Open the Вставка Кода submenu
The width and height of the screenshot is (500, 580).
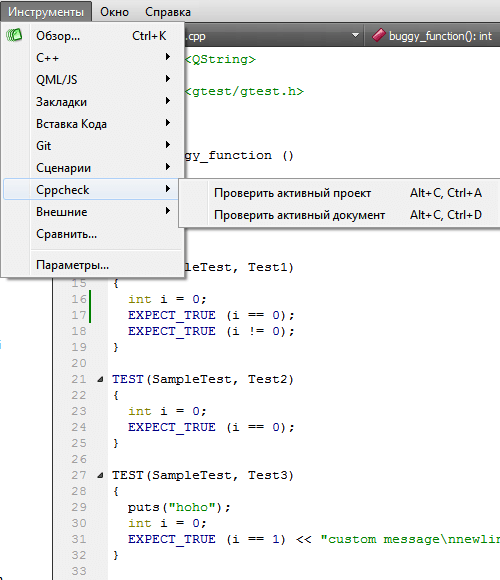coord(92,124)
